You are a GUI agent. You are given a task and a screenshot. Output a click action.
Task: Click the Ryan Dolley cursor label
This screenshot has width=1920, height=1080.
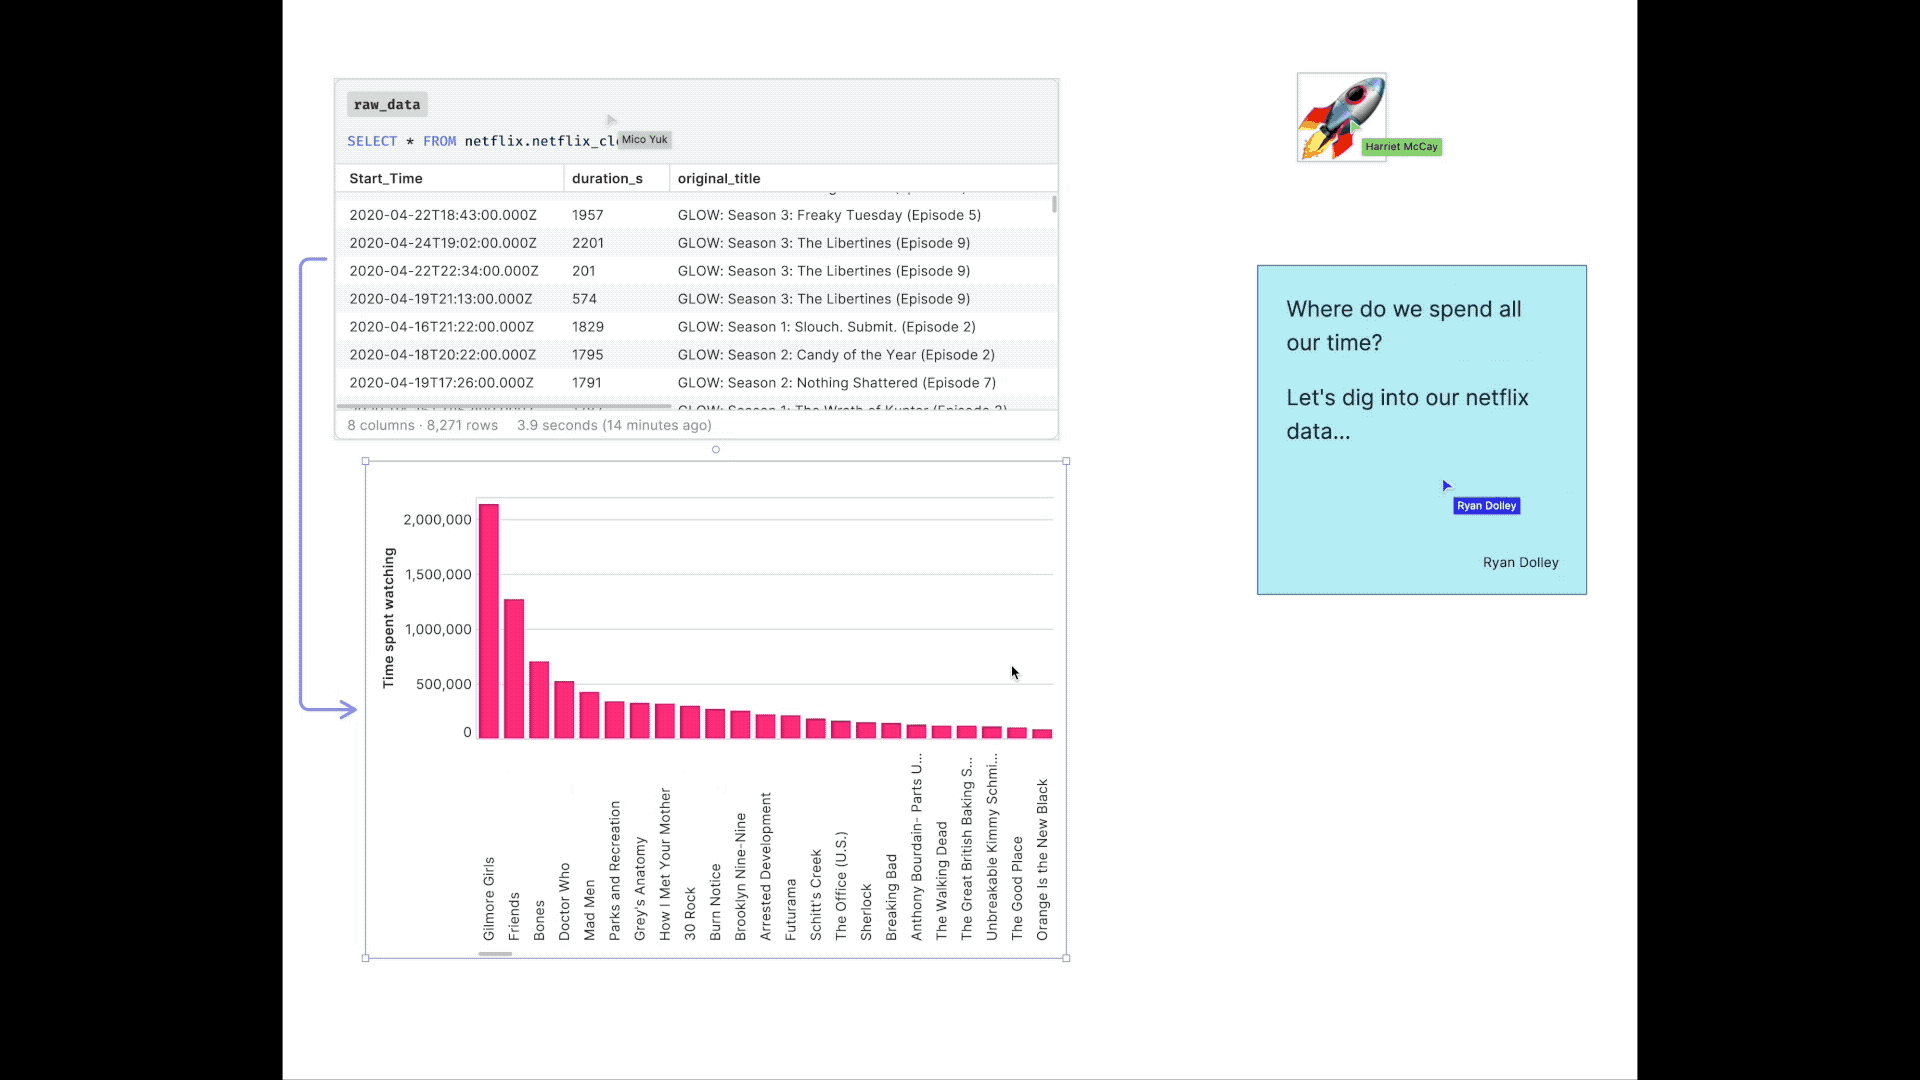click(x=1486, y=506)
